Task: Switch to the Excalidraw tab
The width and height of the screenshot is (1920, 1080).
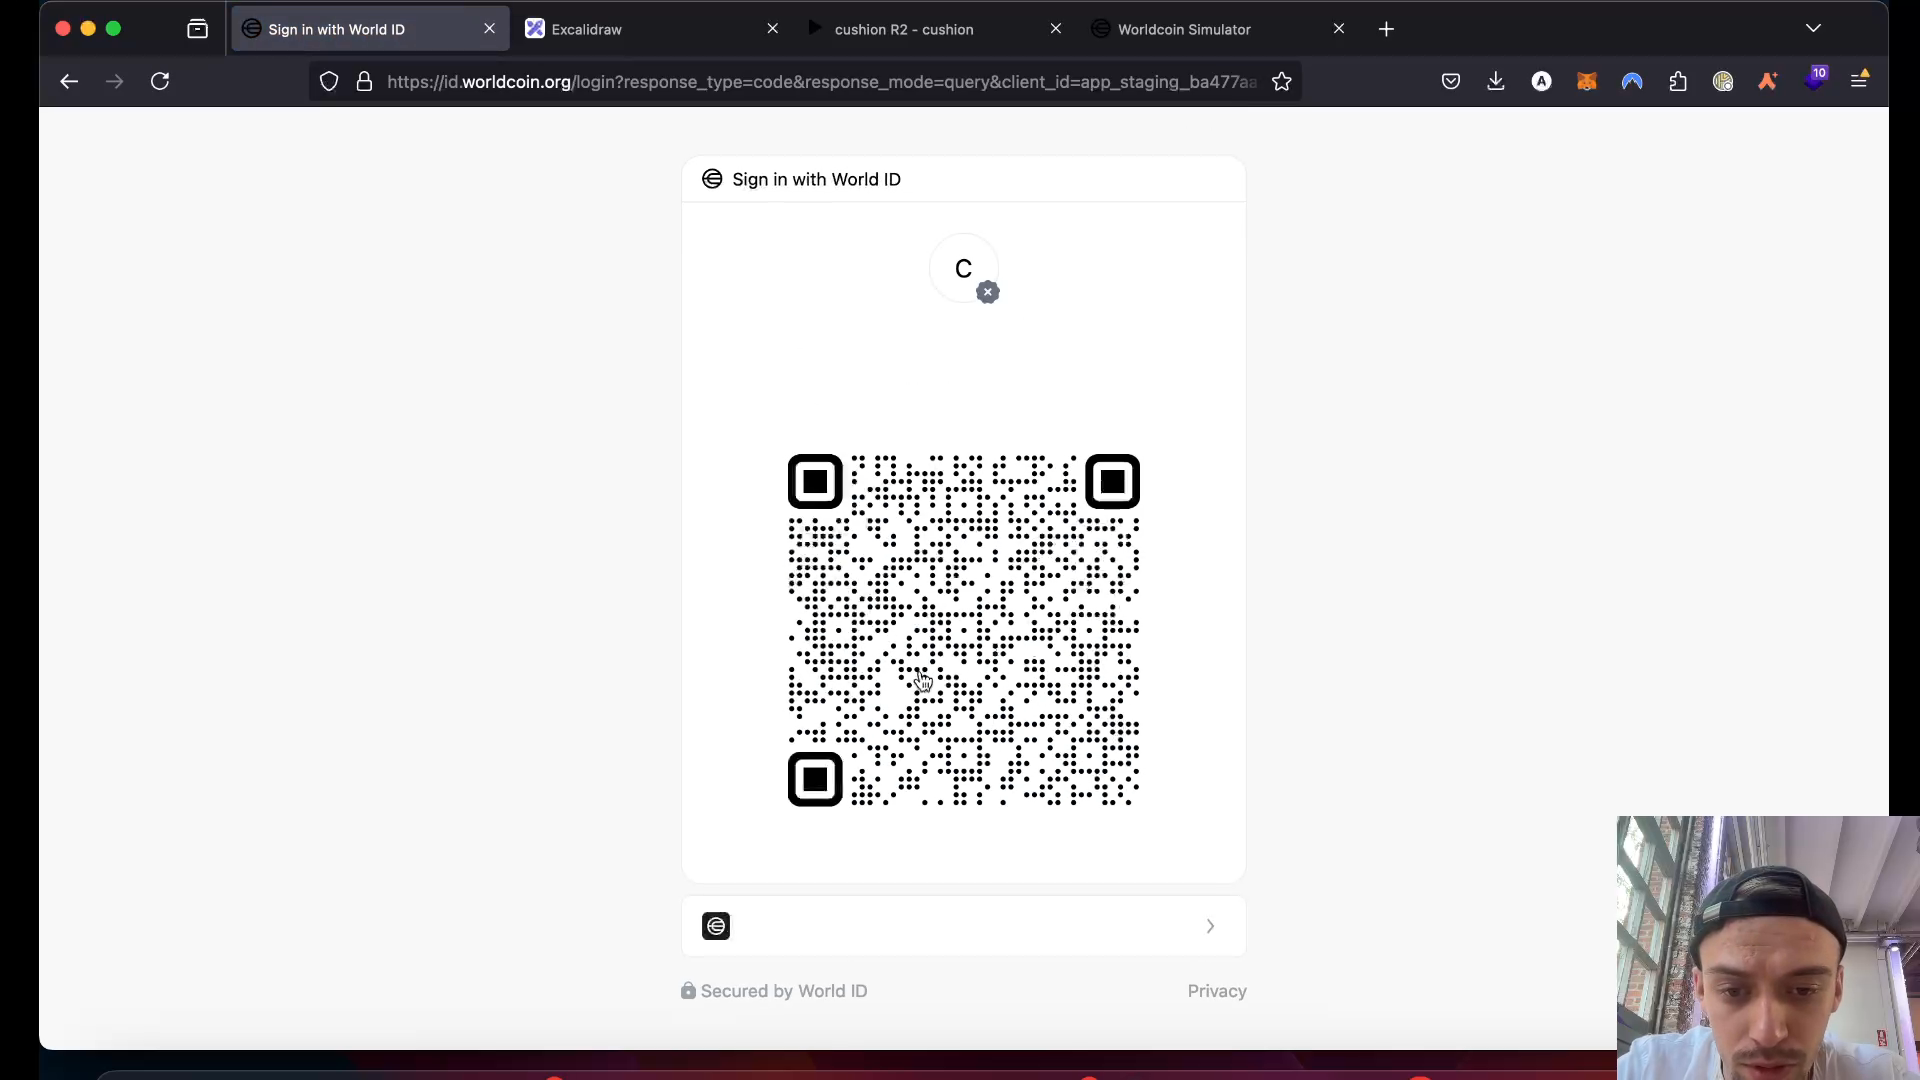Action: click(x=652, y=29)
